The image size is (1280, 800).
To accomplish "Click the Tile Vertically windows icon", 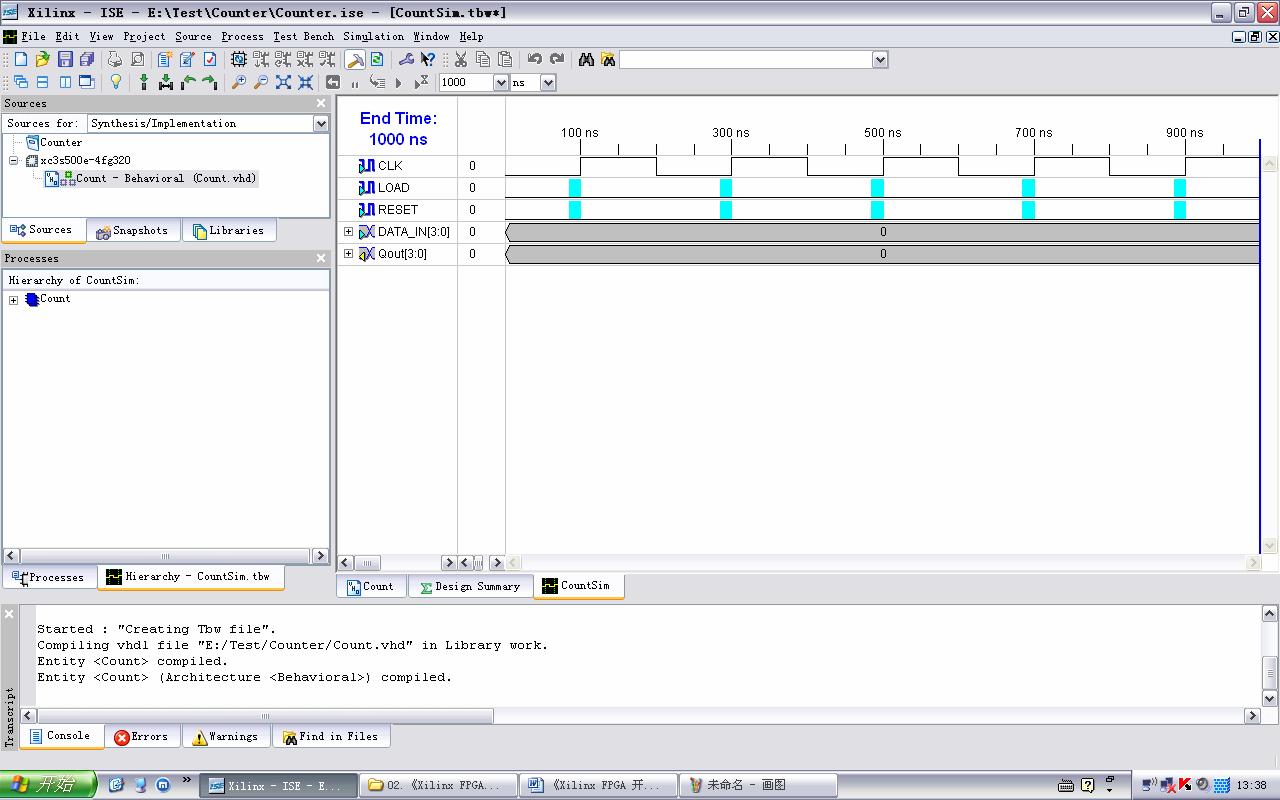I will click(x=65, y=82).
